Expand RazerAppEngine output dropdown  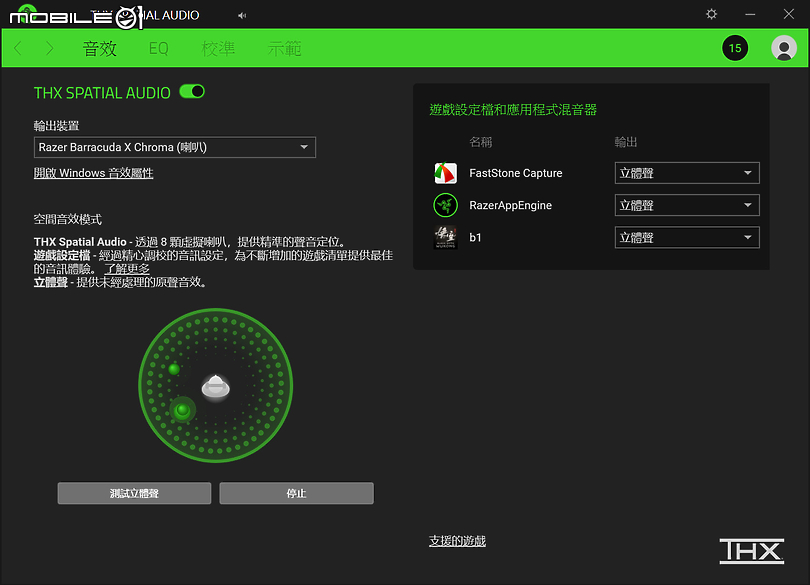click(x=687, y=205)
